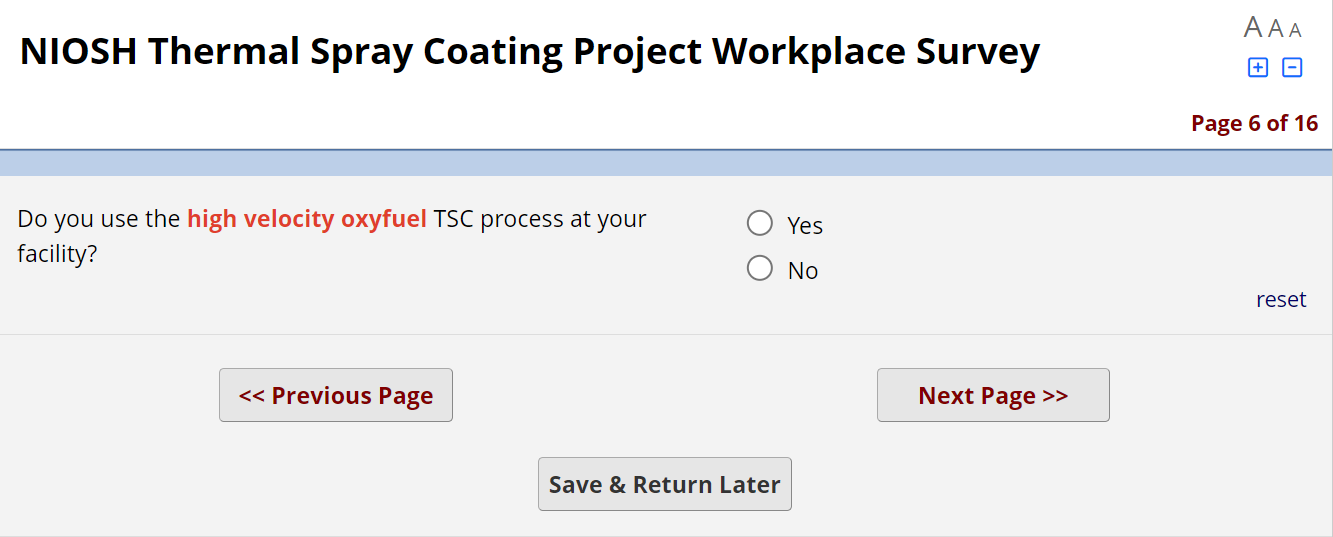Click the blue divider bar below header
The height and width of the screenshot is (537, 1333).
point(666,163)
